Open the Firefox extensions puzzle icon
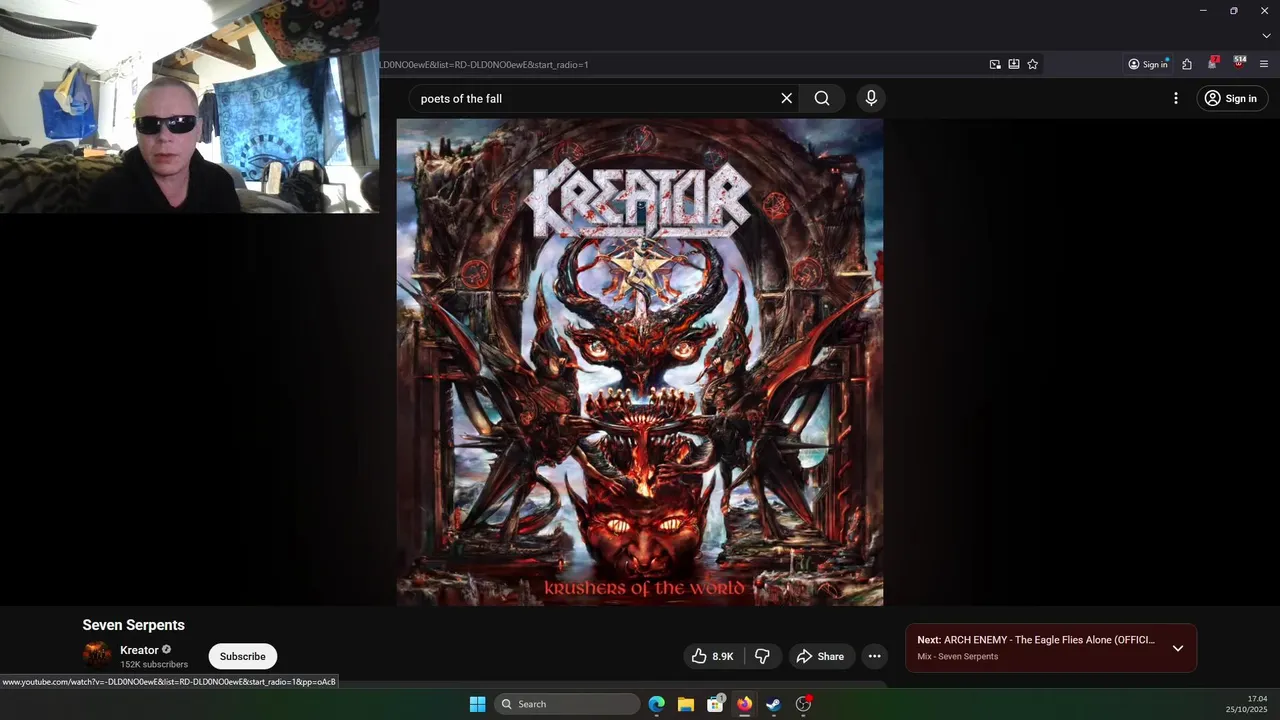Screen dimensions: 1280x720 (1187, 64)
